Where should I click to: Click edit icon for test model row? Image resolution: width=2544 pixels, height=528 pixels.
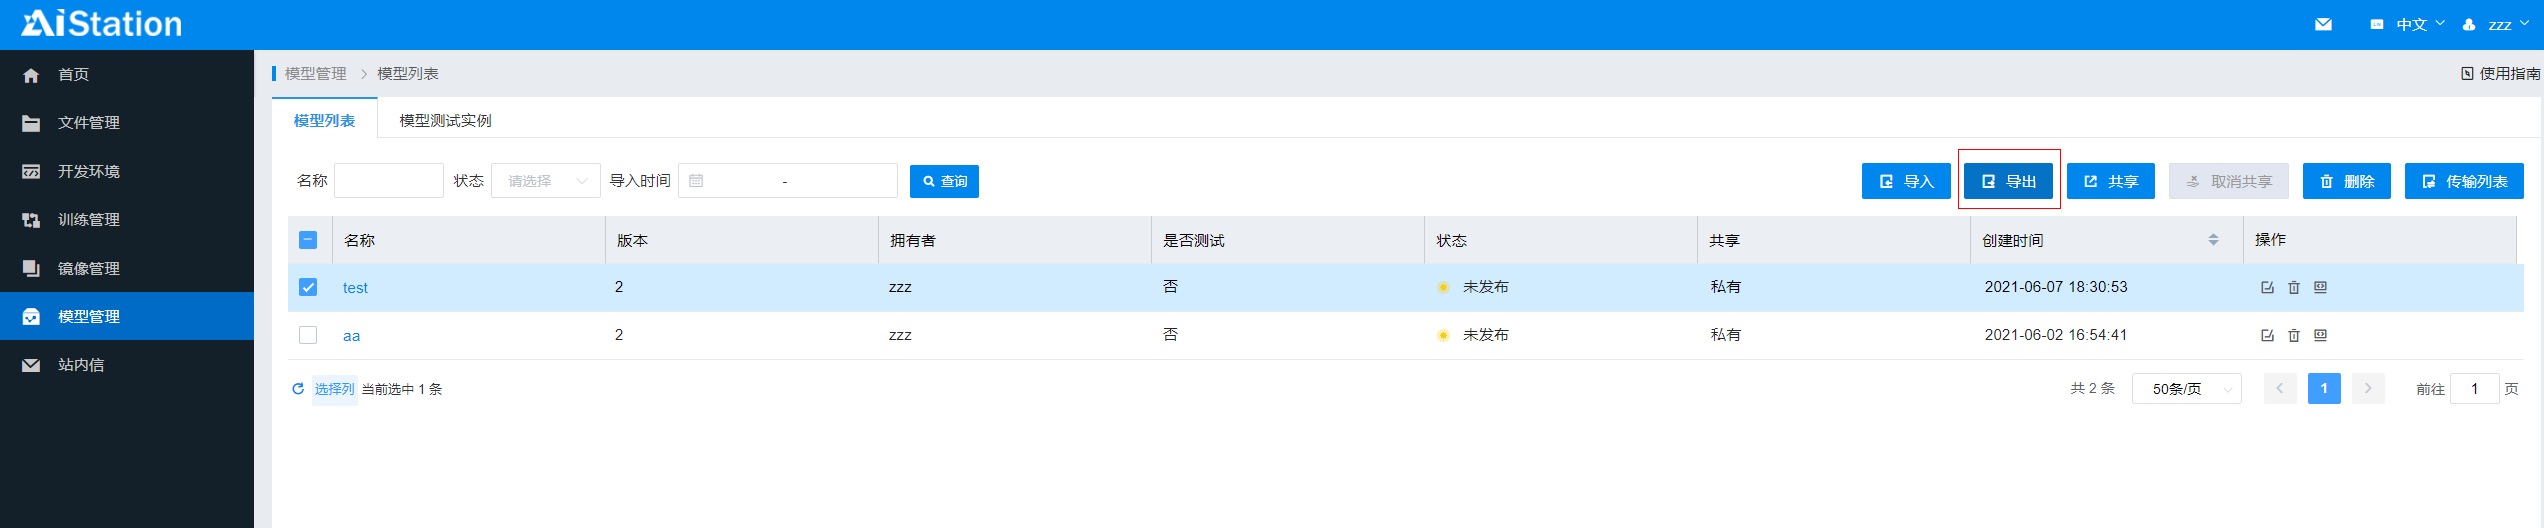click(2267, 287)
